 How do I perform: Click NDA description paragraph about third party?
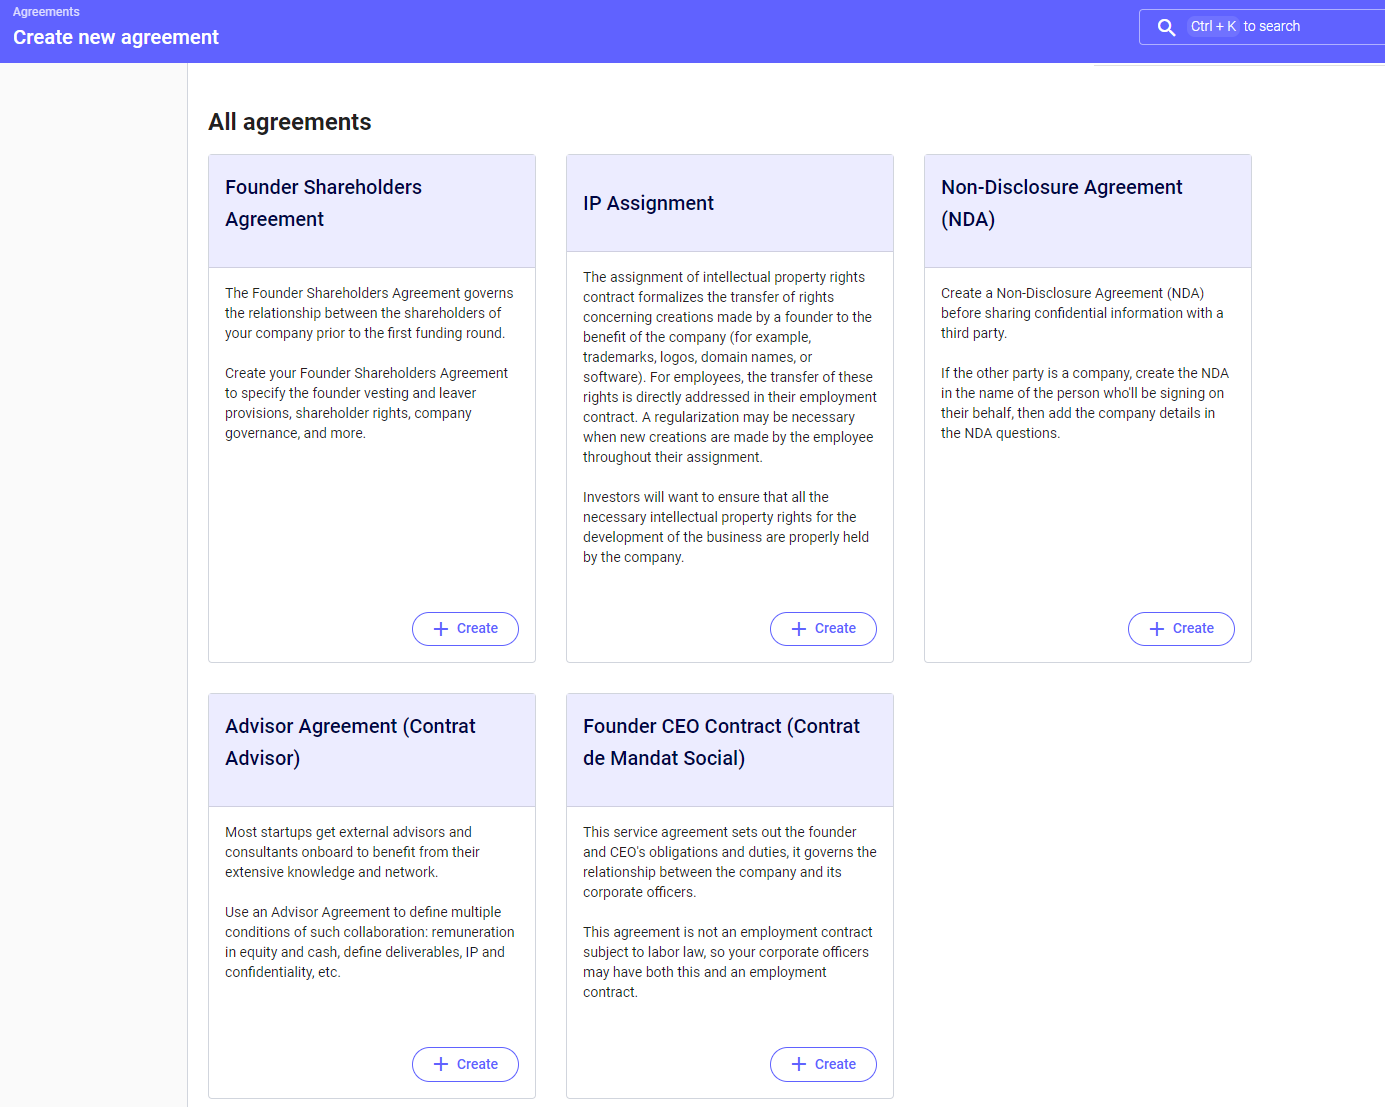point(1081,313)
